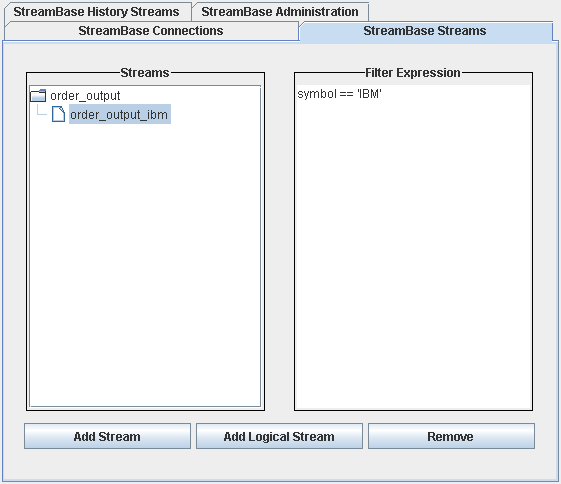Screen dimensions: 561x484
Task: Click the folder icon beside order_output
Action: [38, 96]
